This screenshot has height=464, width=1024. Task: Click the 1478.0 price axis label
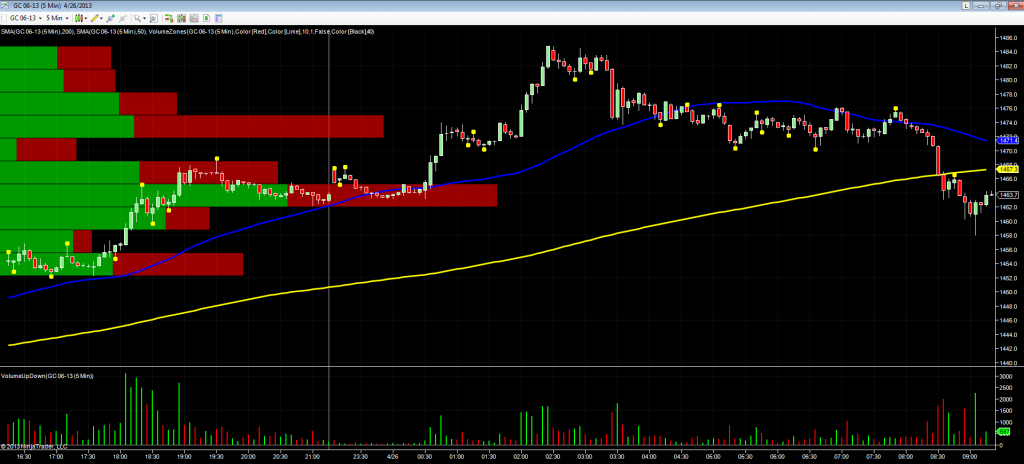point(1006,95)
